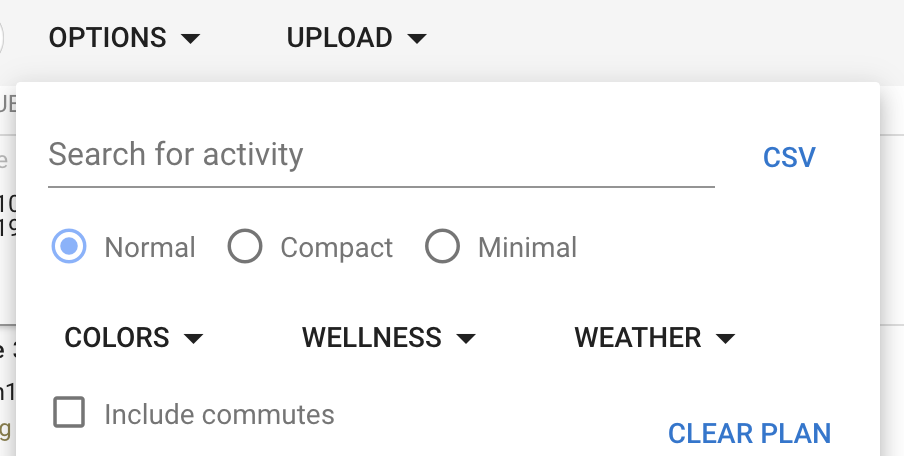Click the Compact label text
Screen dimensions: 904x456
click(x=336, y=248)
